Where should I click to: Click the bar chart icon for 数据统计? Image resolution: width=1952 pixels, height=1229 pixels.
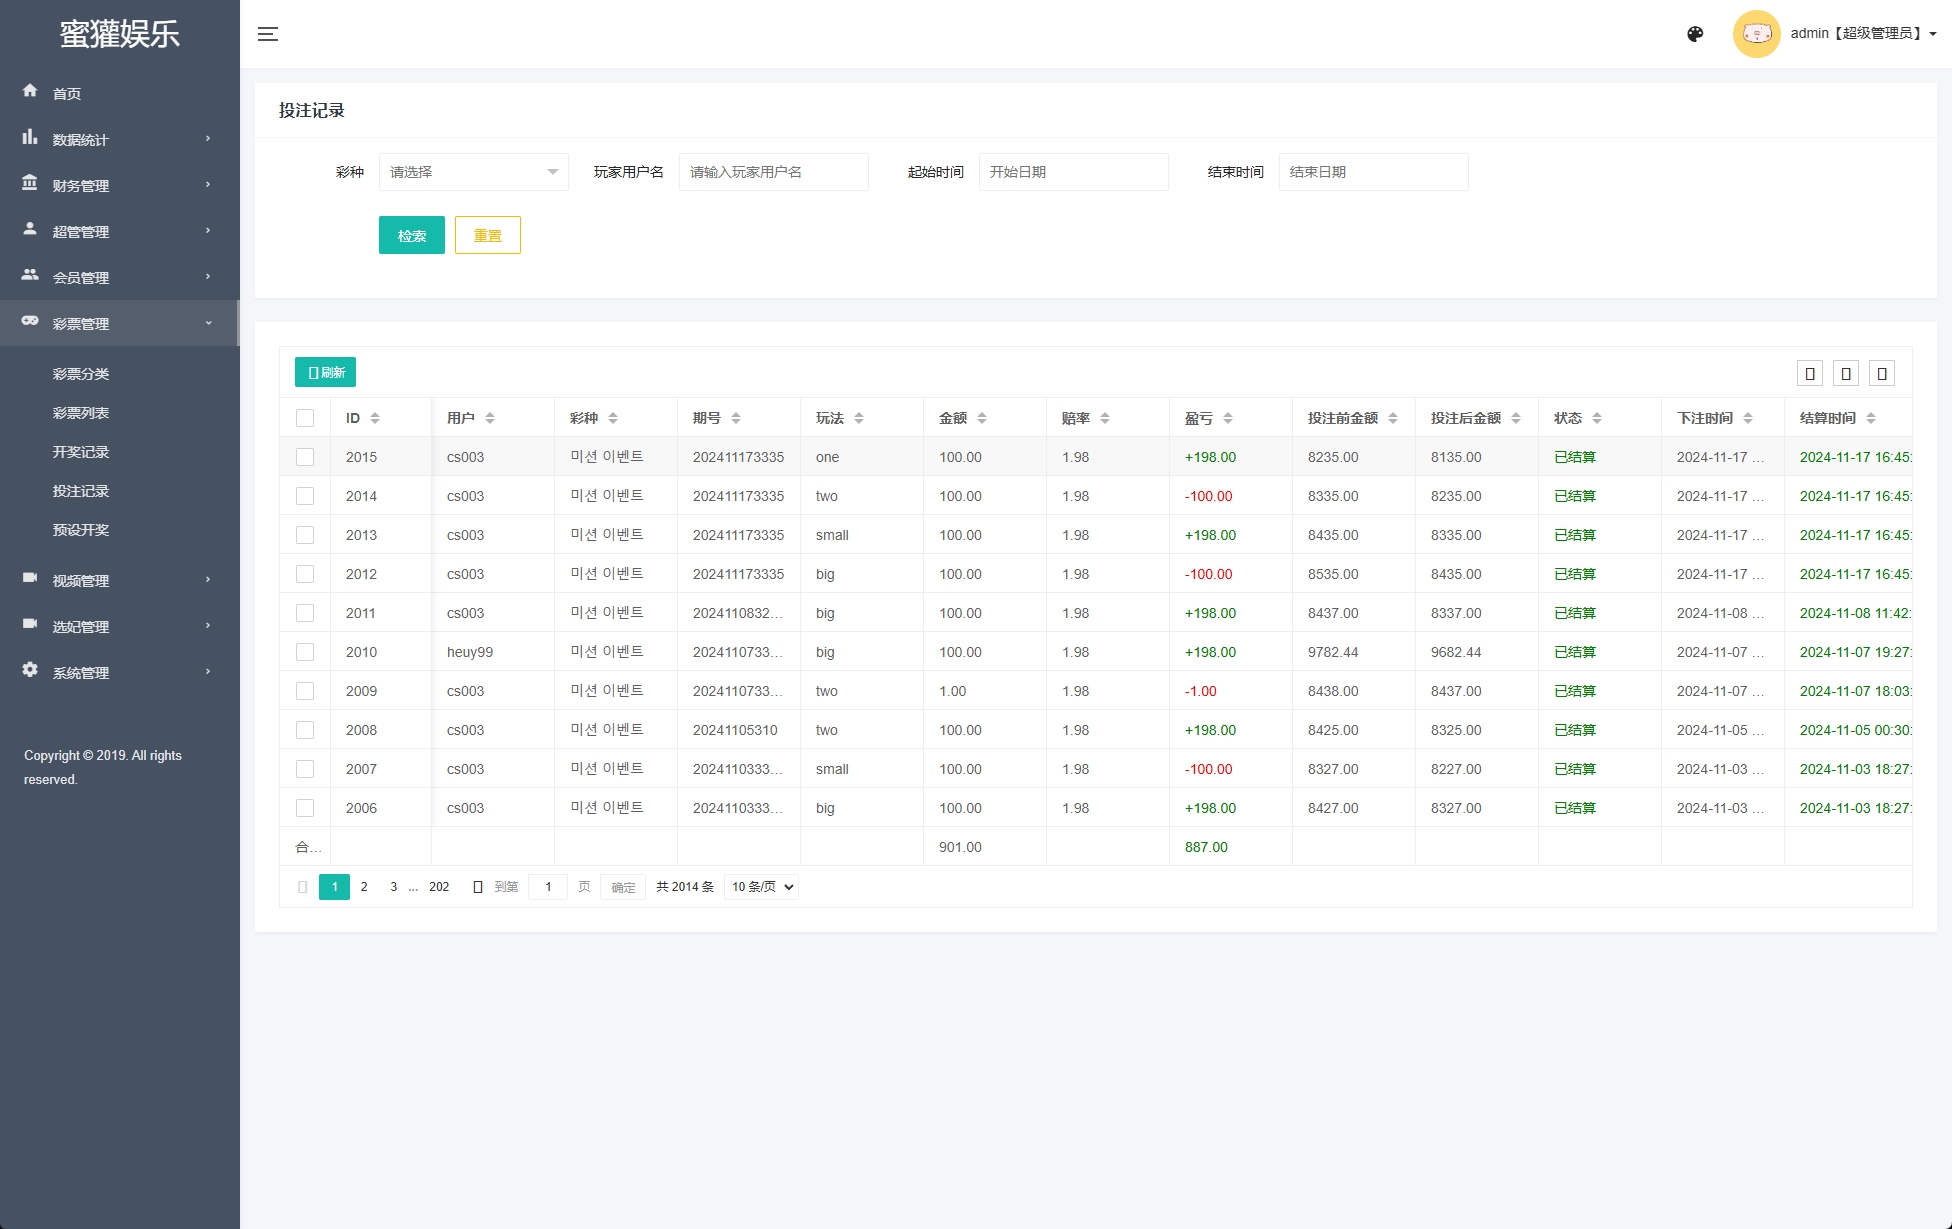(x=30, y=137)
